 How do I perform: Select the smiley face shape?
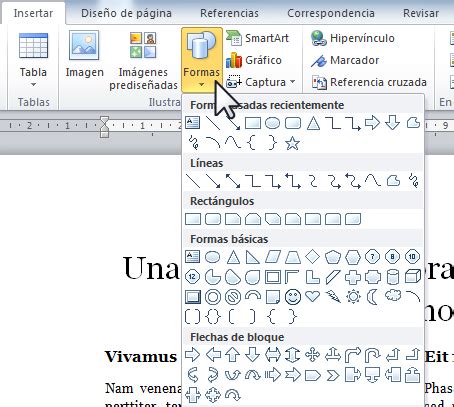(x=293, y=296)
